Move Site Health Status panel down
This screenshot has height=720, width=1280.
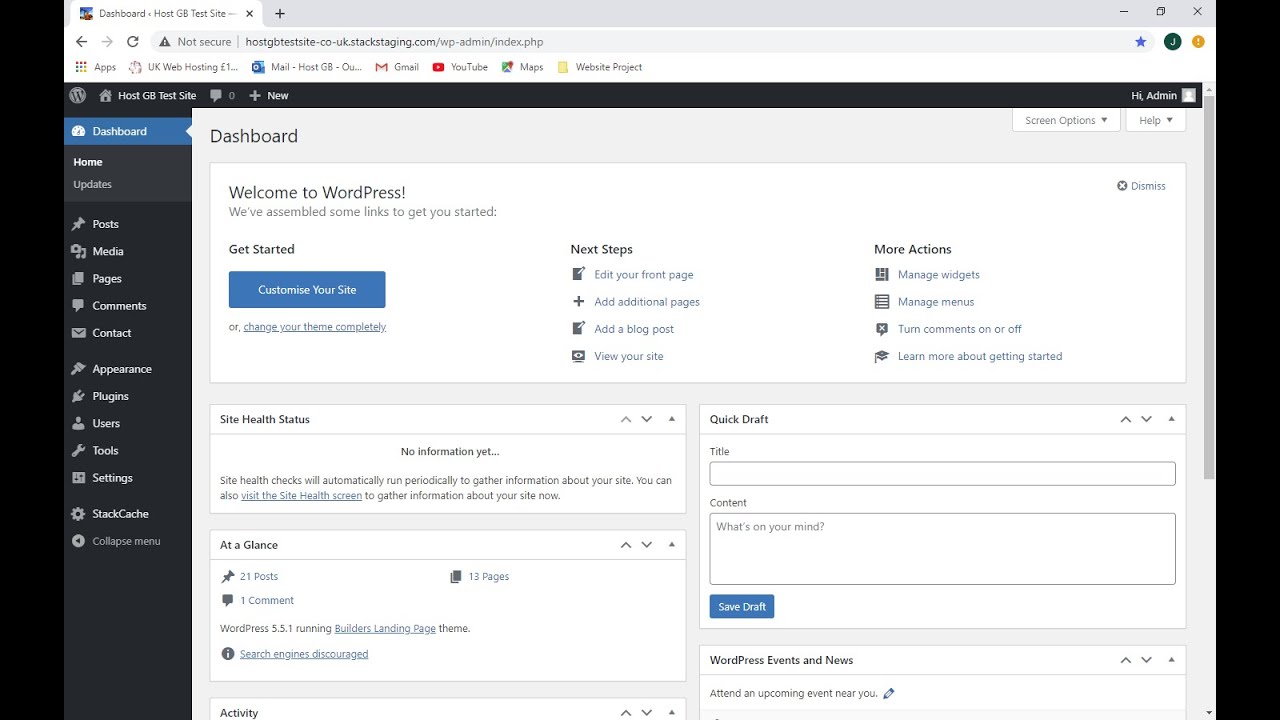click(x=647, y=419)
